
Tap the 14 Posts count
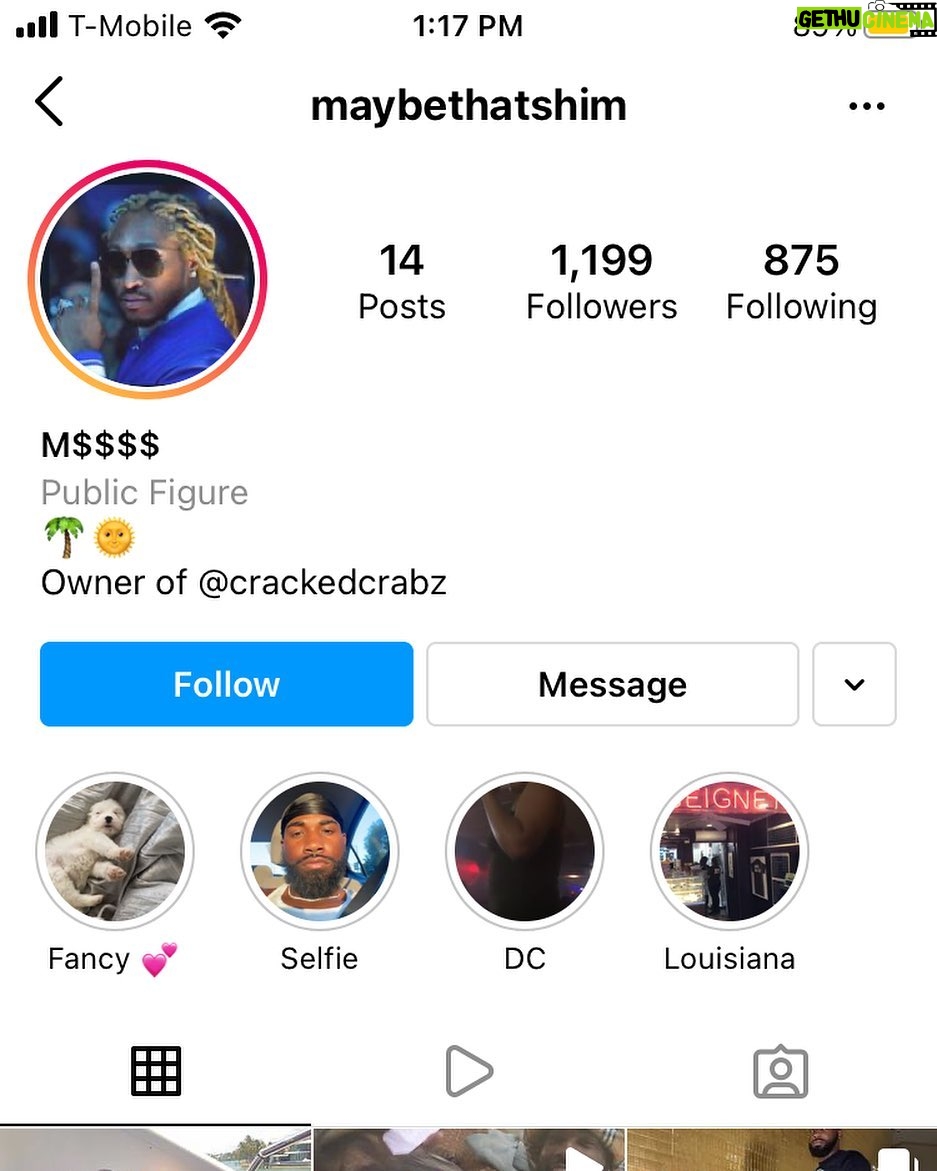tap(402, 282)
